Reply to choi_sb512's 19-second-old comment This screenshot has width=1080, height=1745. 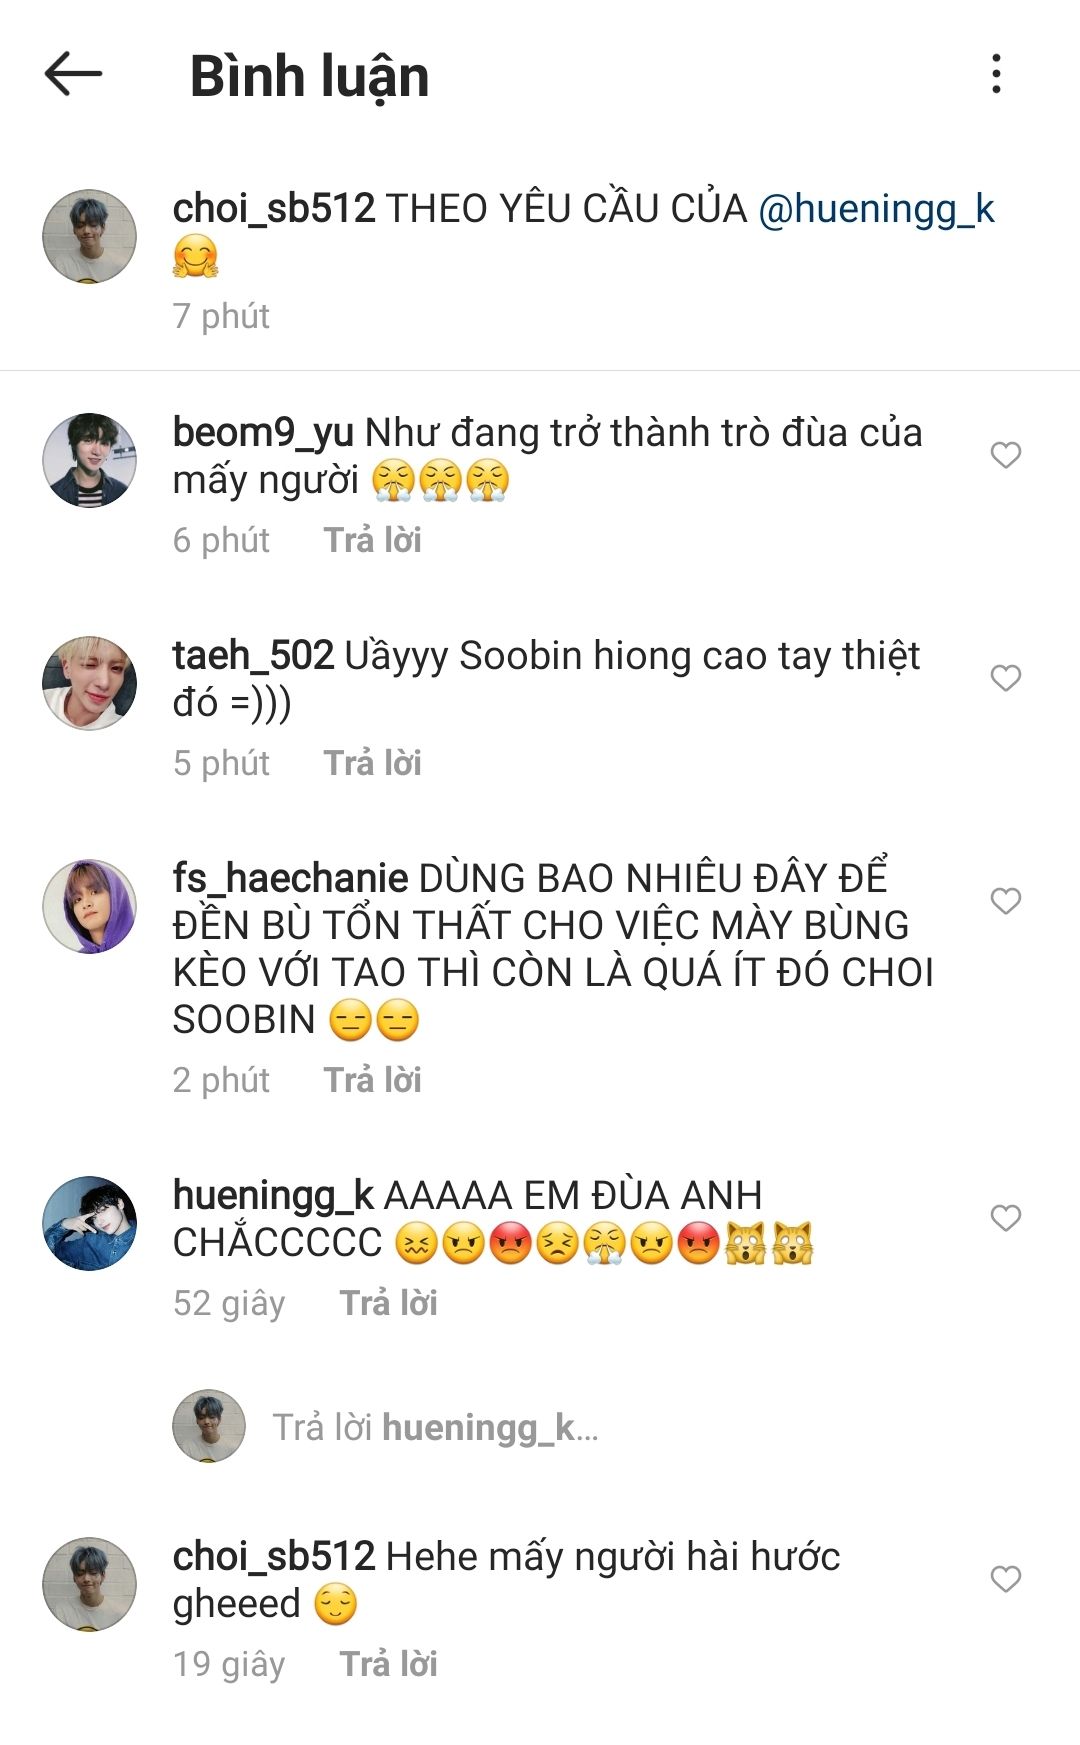coord(388,1664)
